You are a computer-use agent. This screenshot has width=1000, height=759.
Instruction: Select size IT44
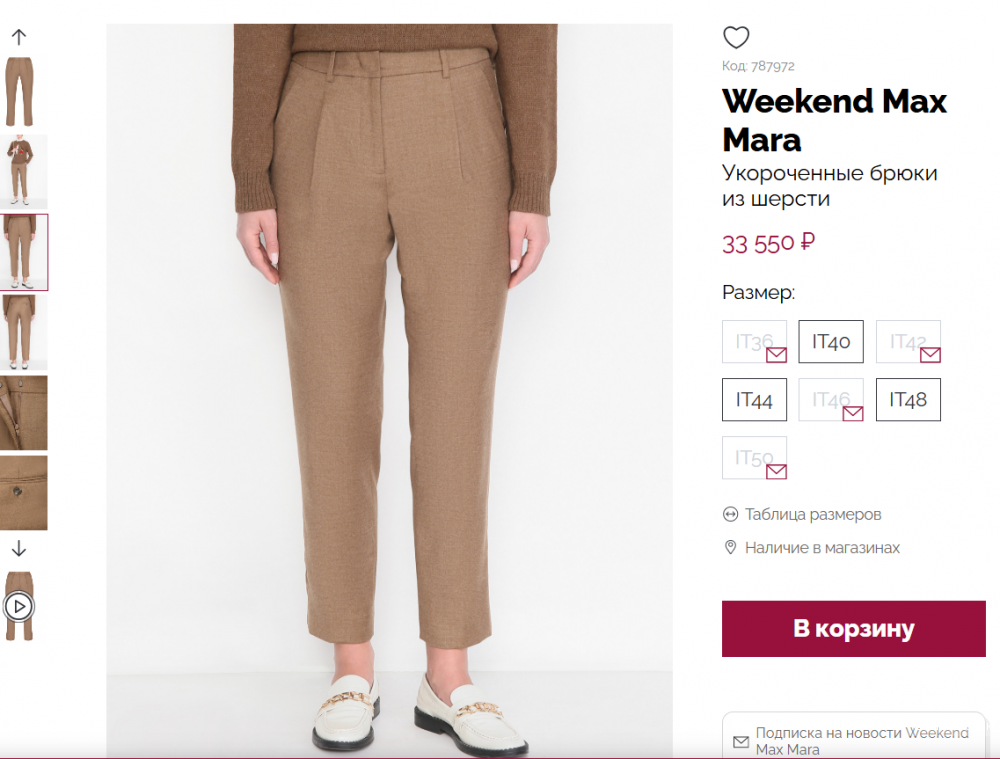754,399
